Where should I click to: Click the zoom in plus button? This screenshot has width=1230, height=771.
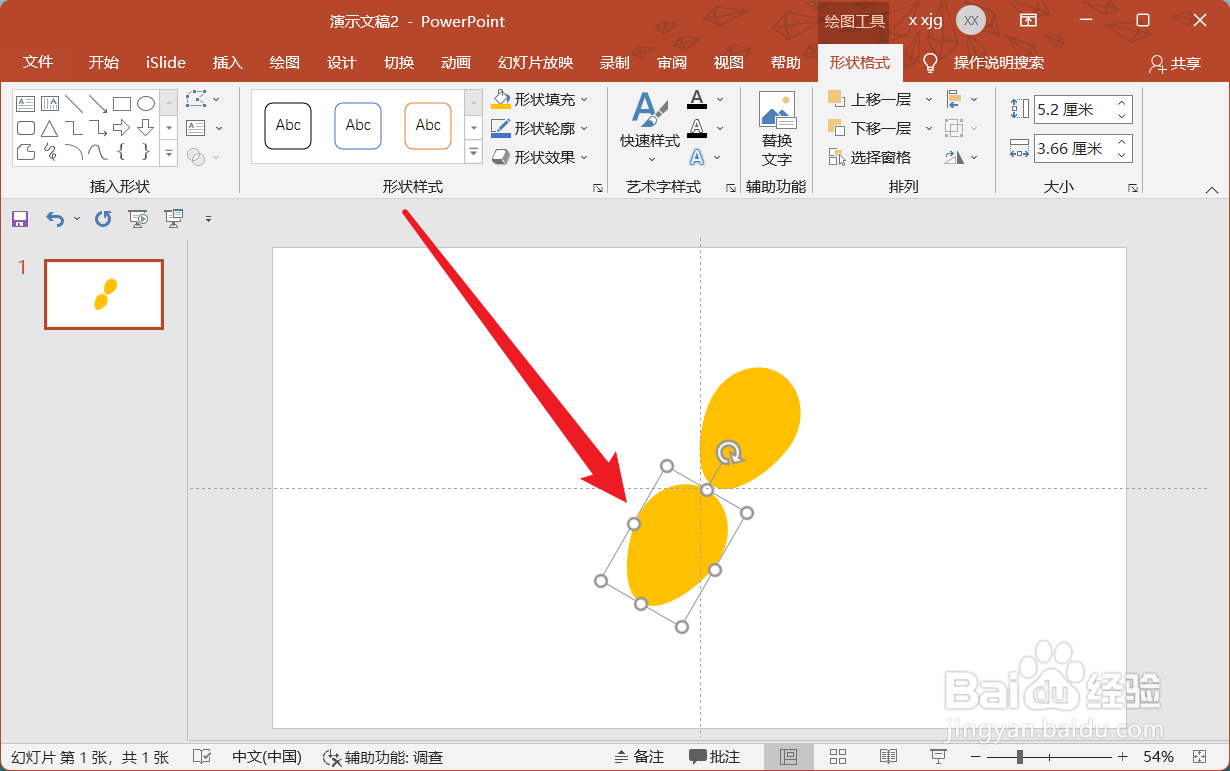[x=1122, y=757]
